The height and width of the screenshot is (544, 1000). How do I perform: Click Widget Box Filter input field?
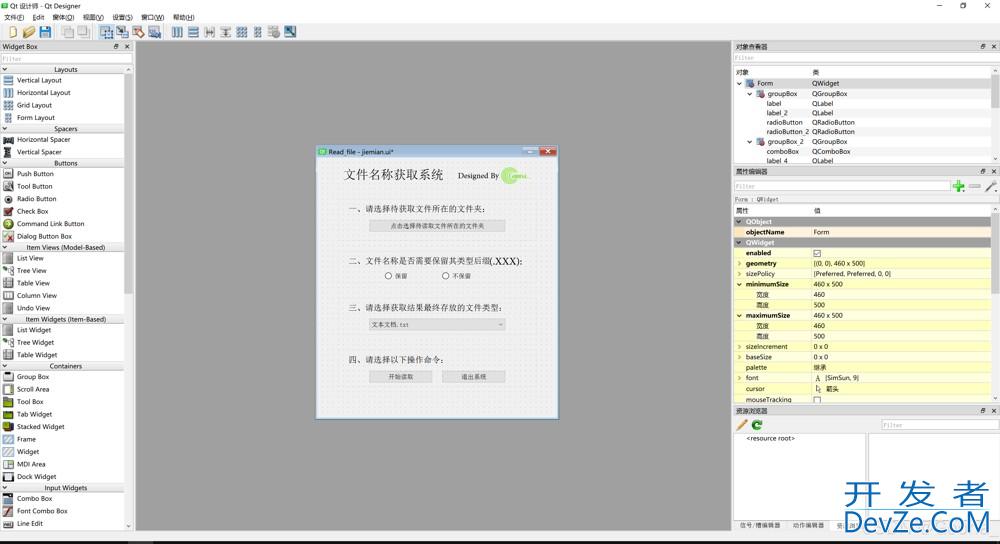[x=66, y=59]
